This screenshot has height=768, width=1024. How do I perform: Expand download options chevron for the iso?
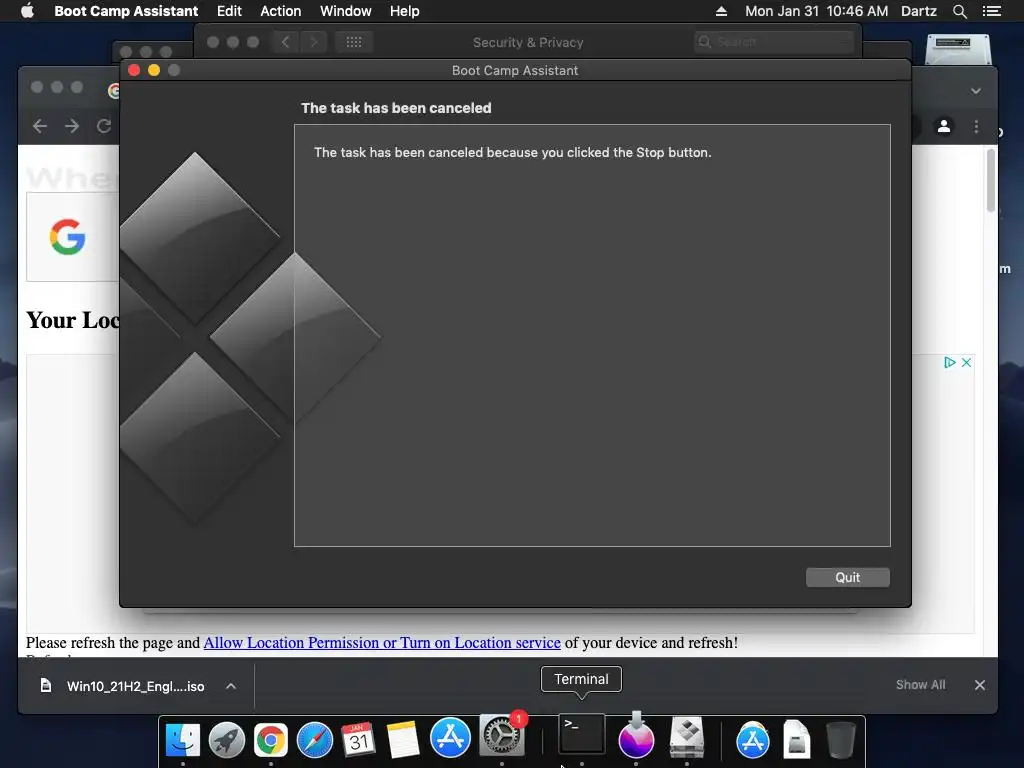click(231, 686)
